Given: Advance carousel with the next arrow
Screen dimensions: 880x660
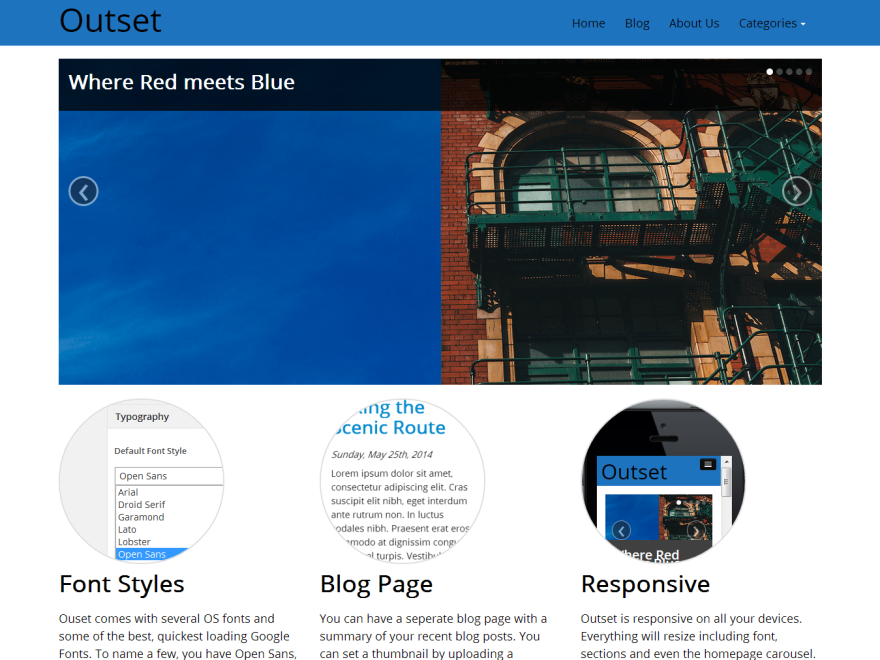Looking at the screenshot, I should (796, 191).
